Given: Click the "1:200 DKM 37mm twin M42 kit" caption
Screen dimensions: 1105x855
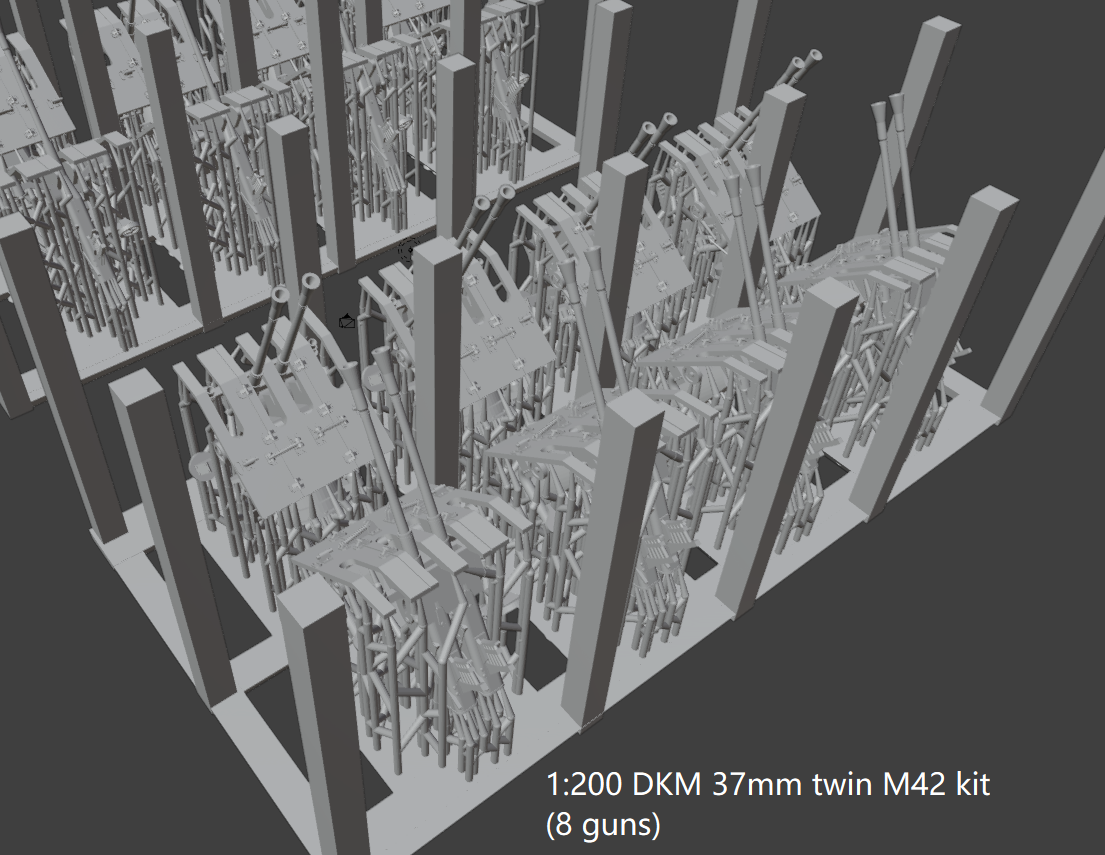Looking at the screenshot, I should (x=768, y=784).
